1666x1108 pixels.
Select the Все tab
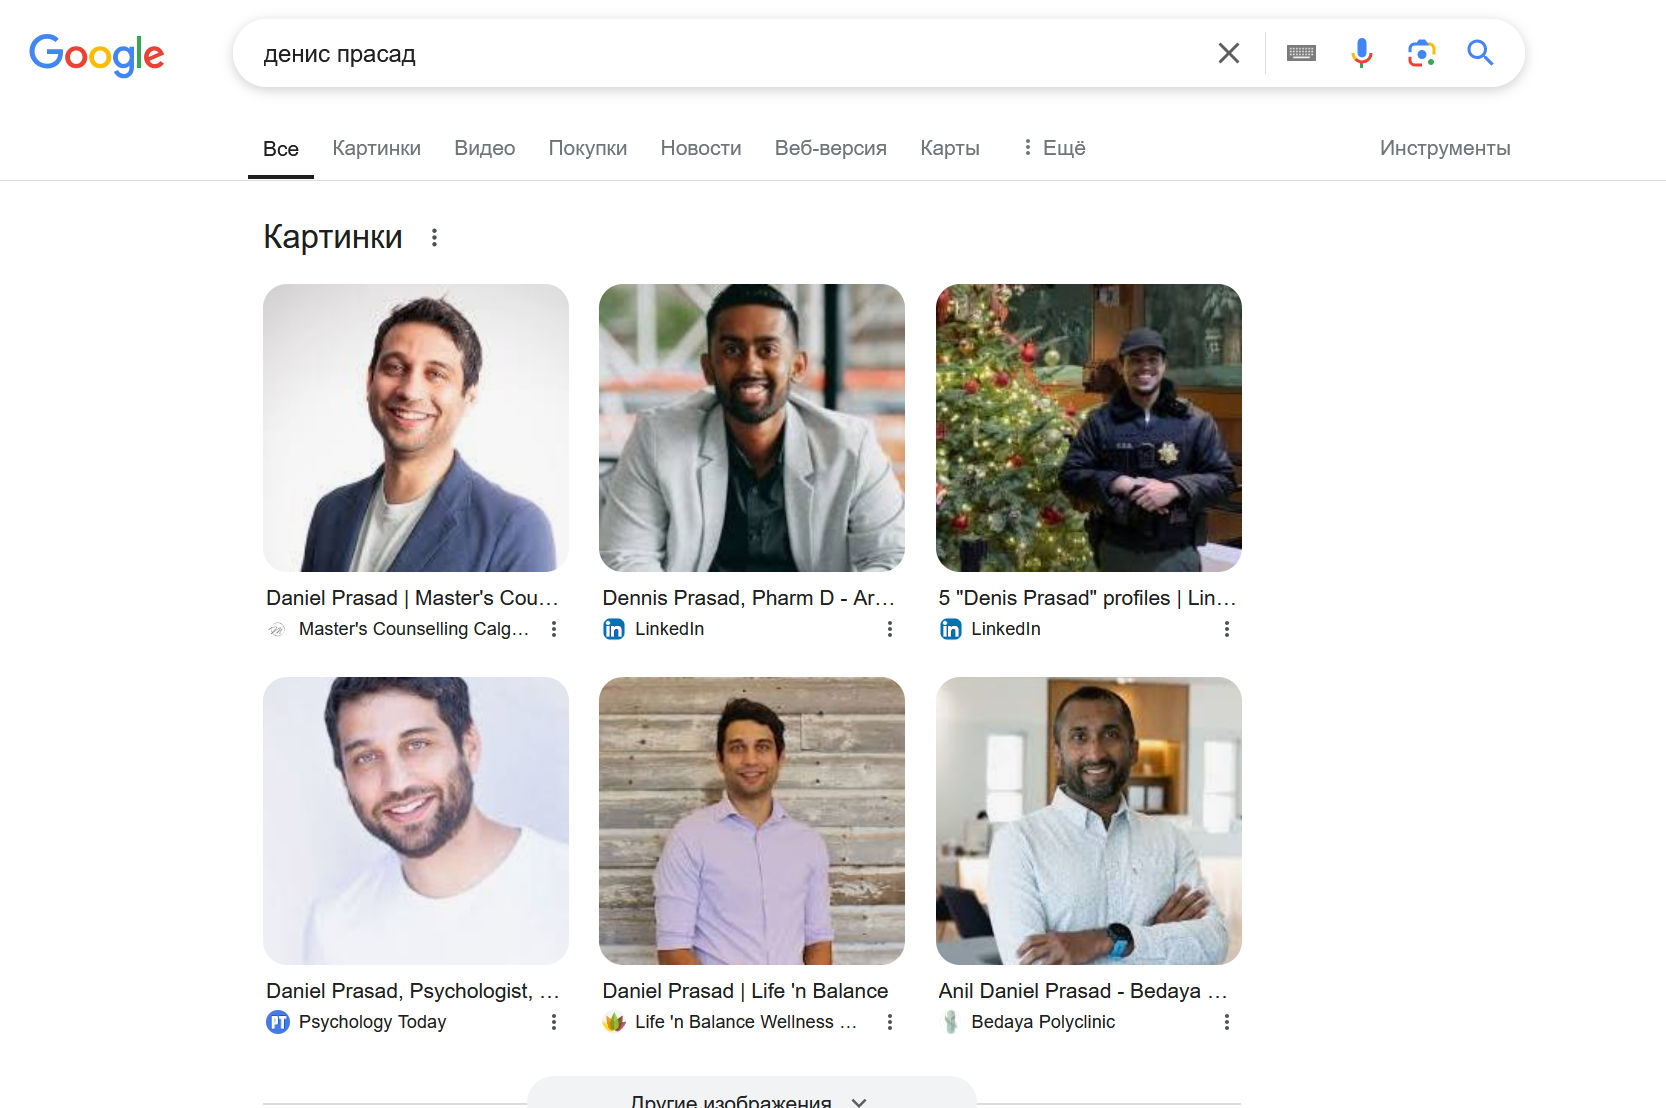281,149
